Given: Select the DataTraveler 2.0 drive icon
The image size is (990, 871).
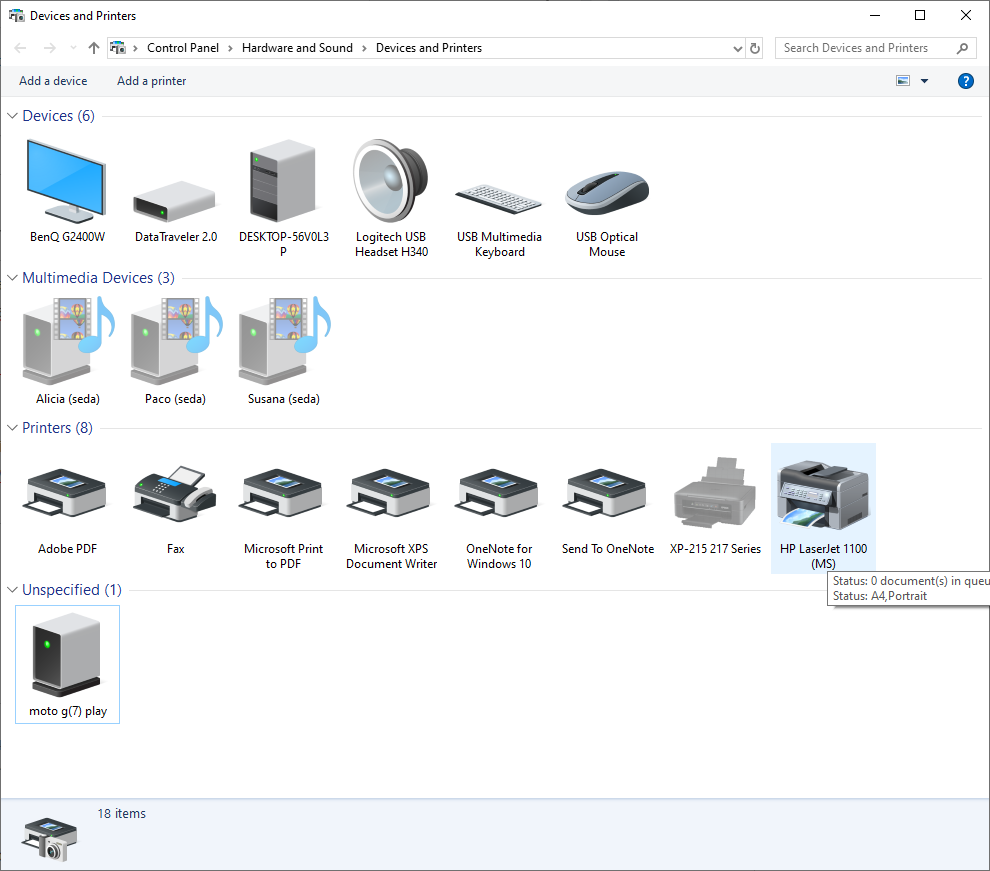Looking at the screenshot, I should (x=174, y=201).
